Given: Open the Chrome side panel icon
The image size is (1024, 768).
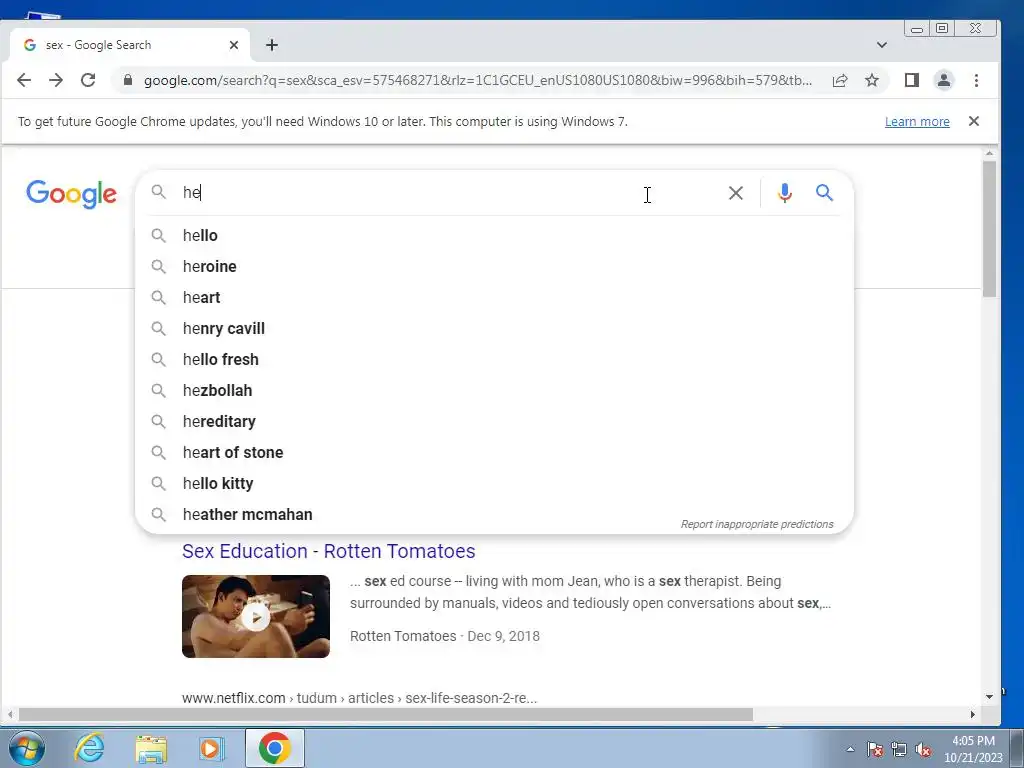Looking at the screenshot, I should (912, 80).
